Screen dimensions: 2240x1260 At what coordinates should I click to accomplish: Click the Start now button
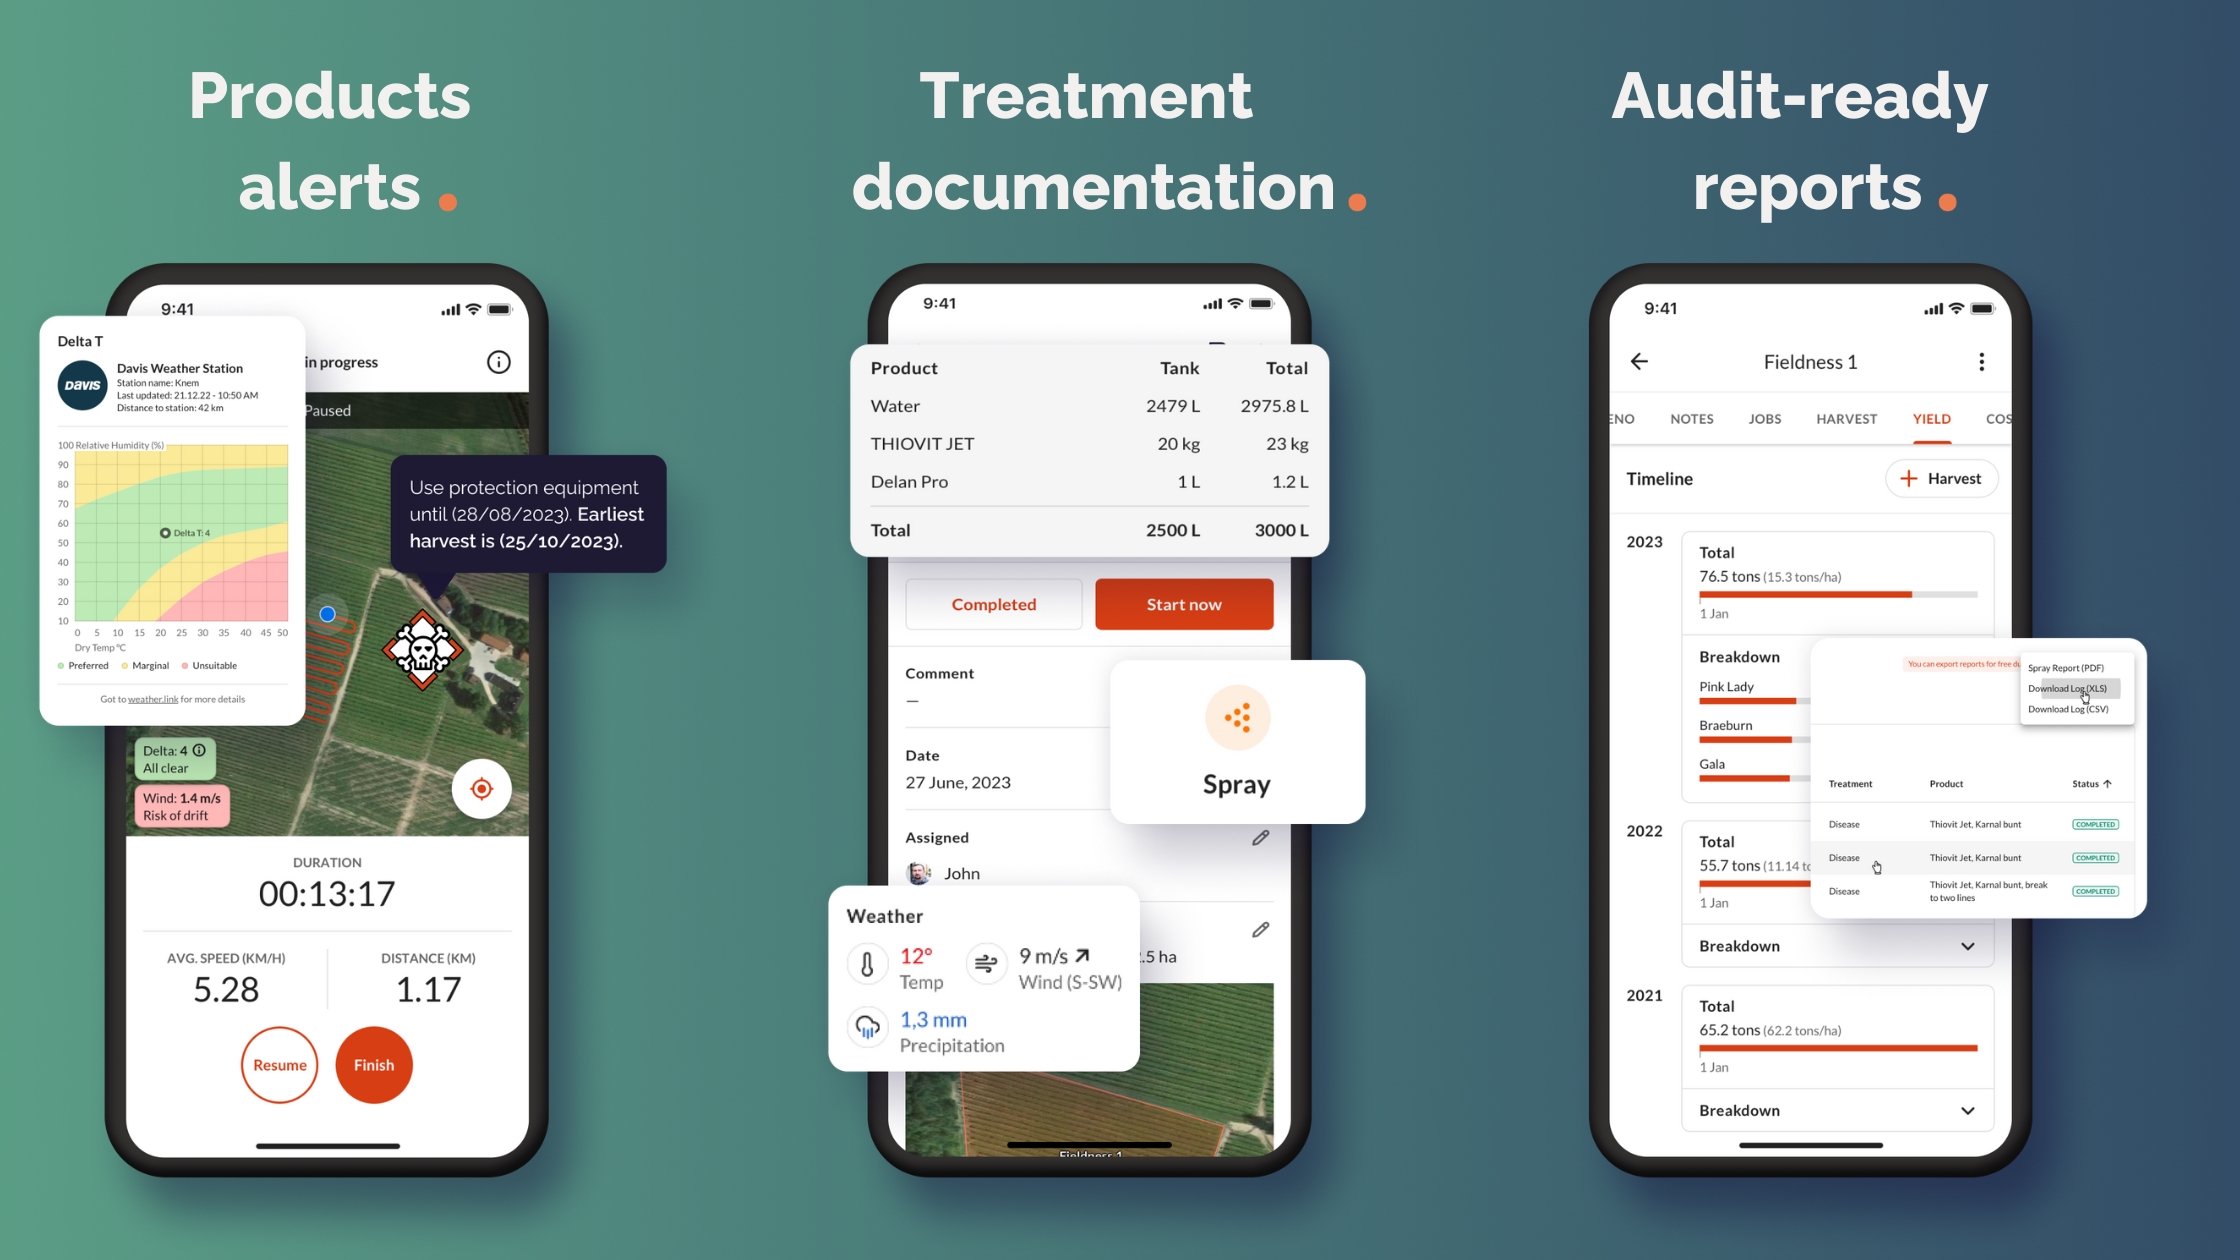(1185, 603)
